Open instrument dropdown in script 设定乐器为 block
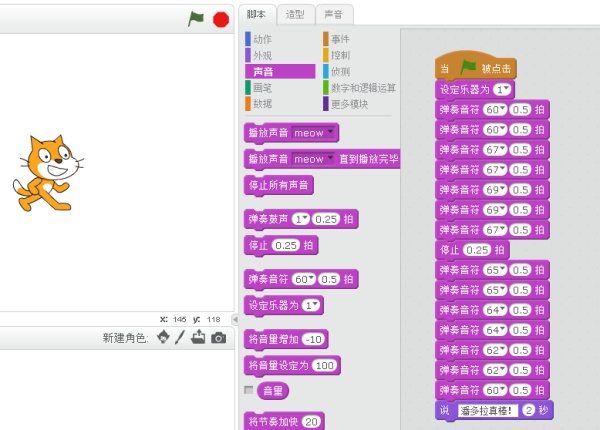 pyautogui.click(x=507, y=89)
